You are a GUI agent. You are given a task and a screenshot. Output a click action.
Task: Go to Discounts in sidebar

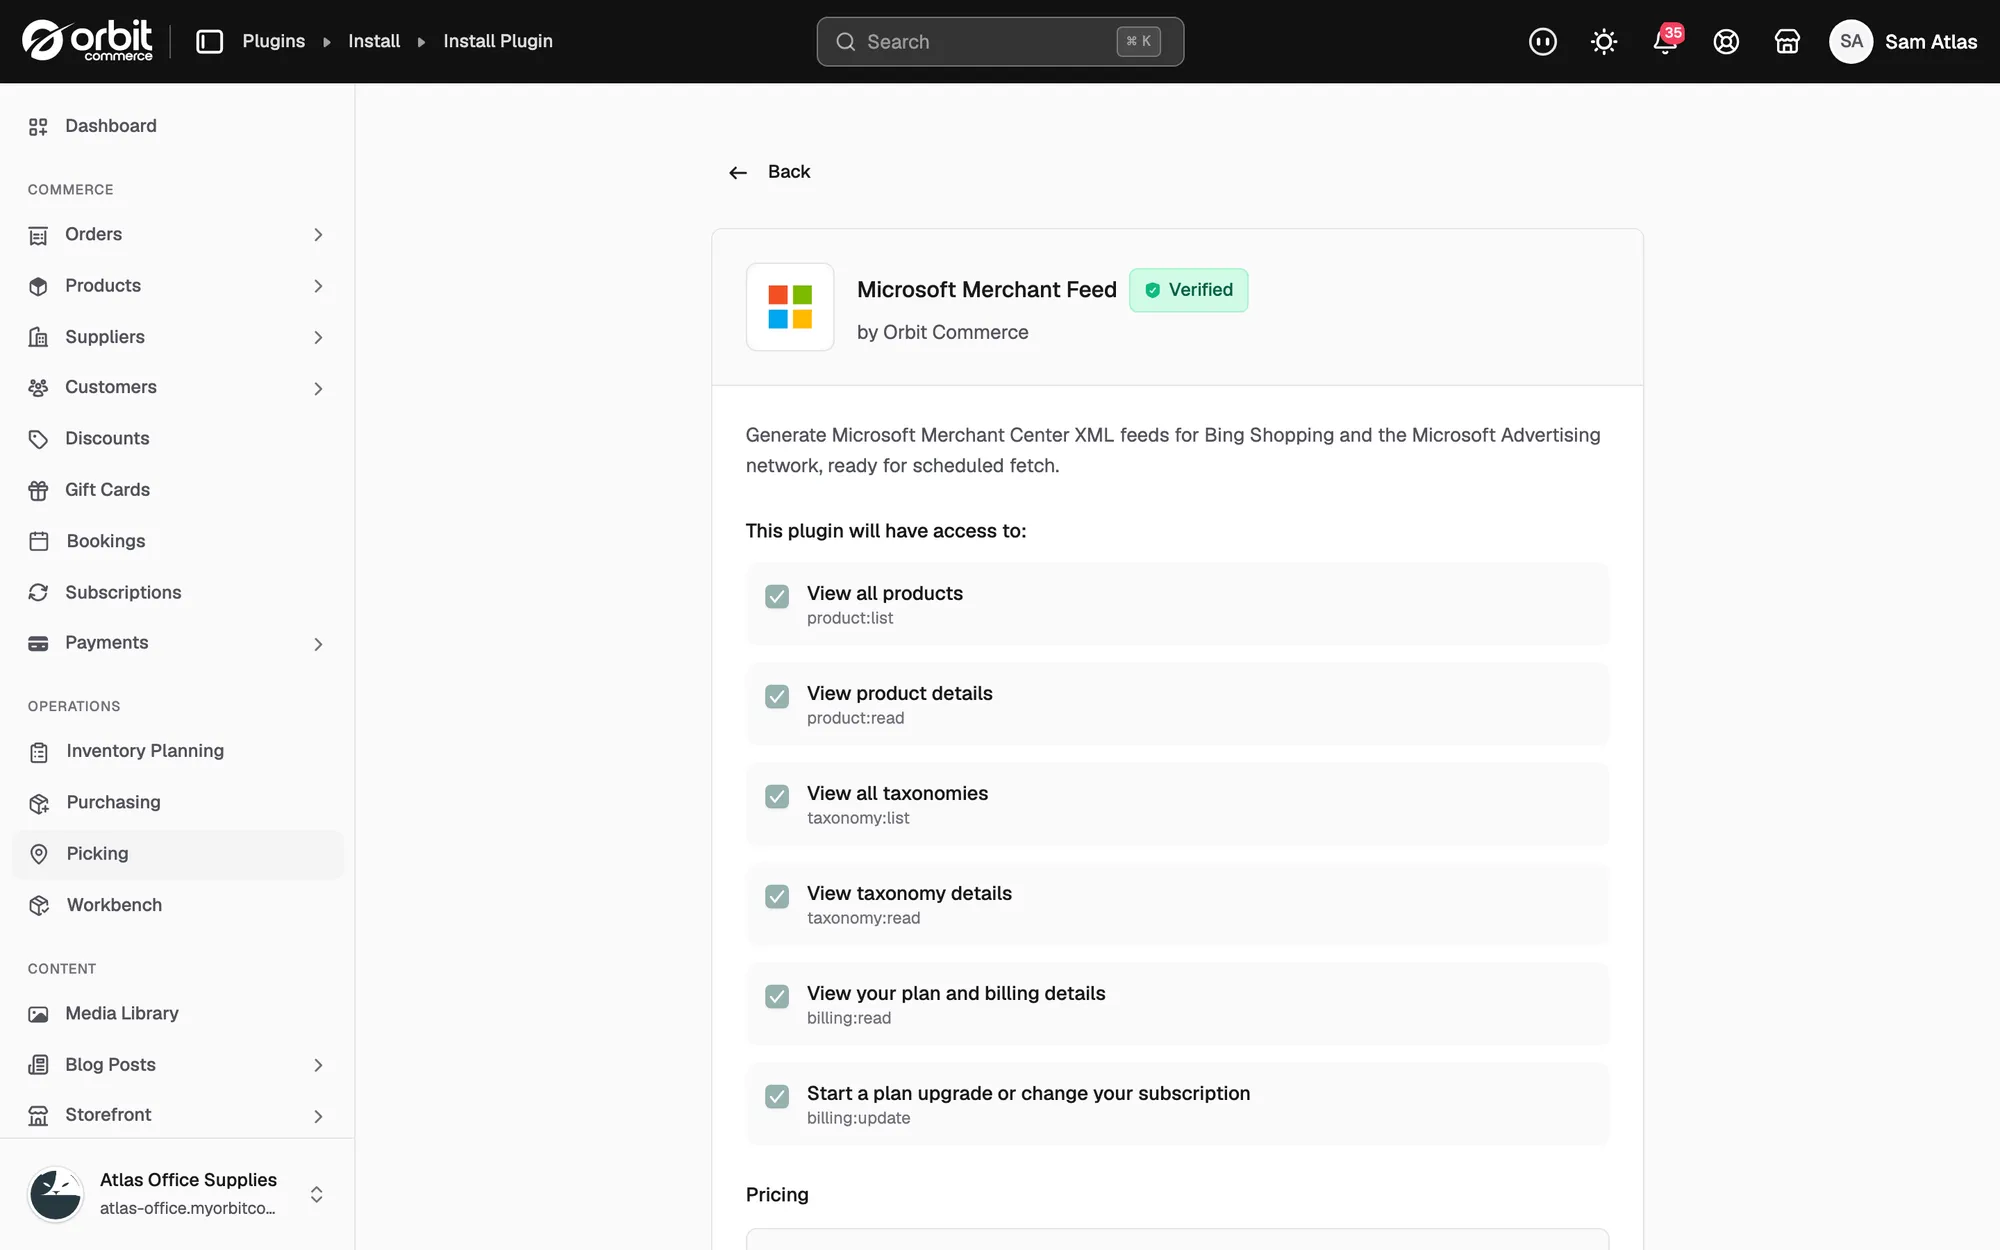tap(177, 438)
